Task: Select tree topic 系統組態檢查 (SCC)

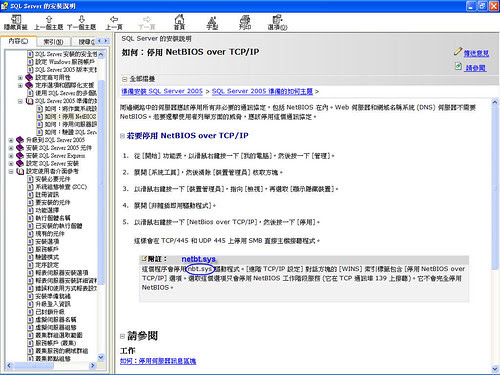Action: (61, 187)
